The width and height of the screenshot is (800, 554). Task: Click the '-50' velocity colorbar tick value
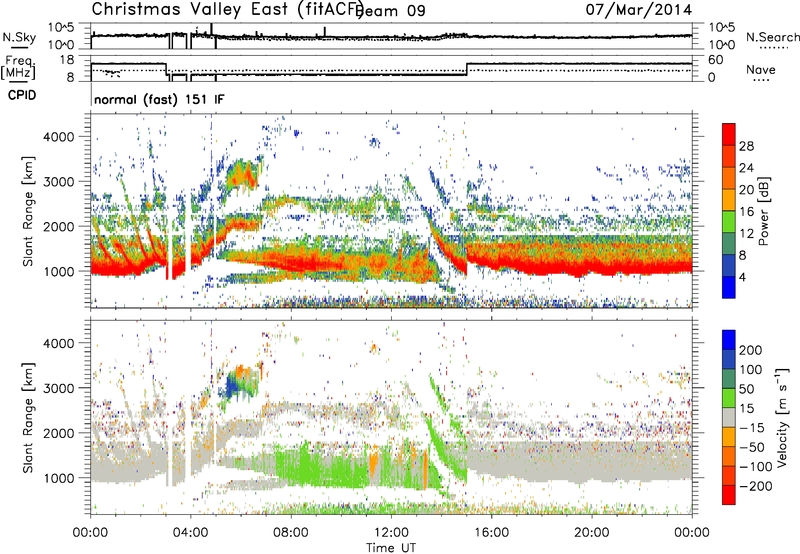pos(751,447)
